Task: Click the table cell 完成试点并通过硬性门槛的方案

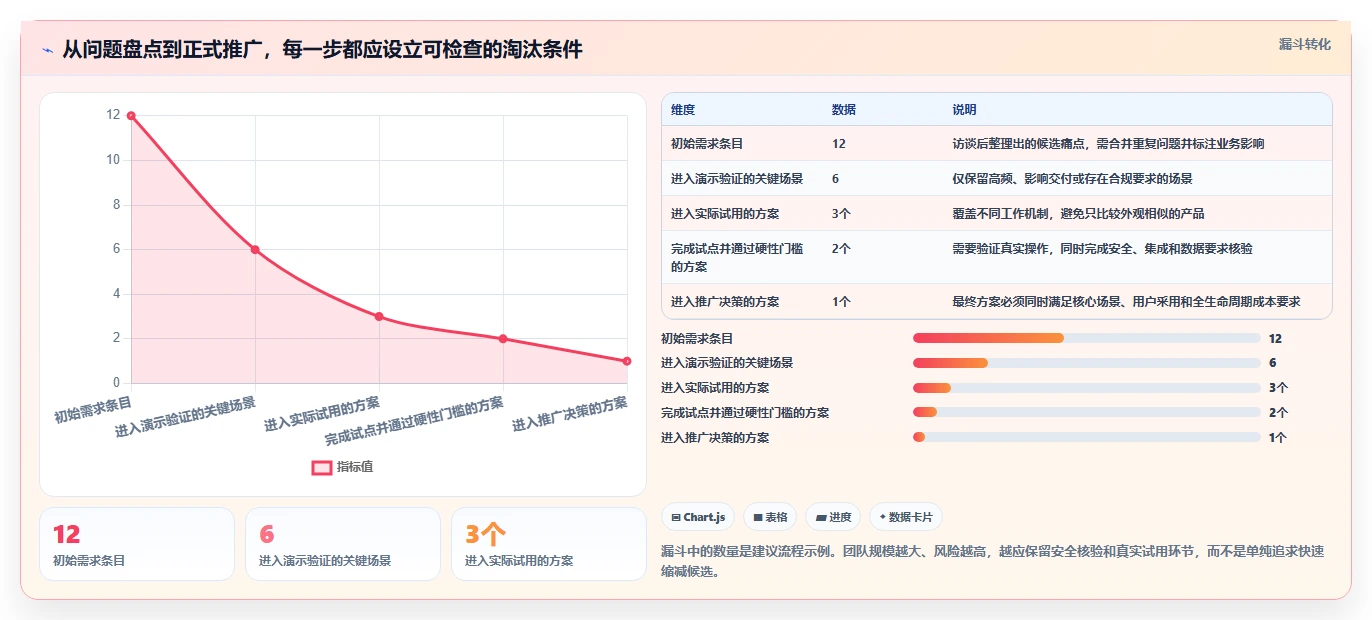Action: [x=737, y=258]
